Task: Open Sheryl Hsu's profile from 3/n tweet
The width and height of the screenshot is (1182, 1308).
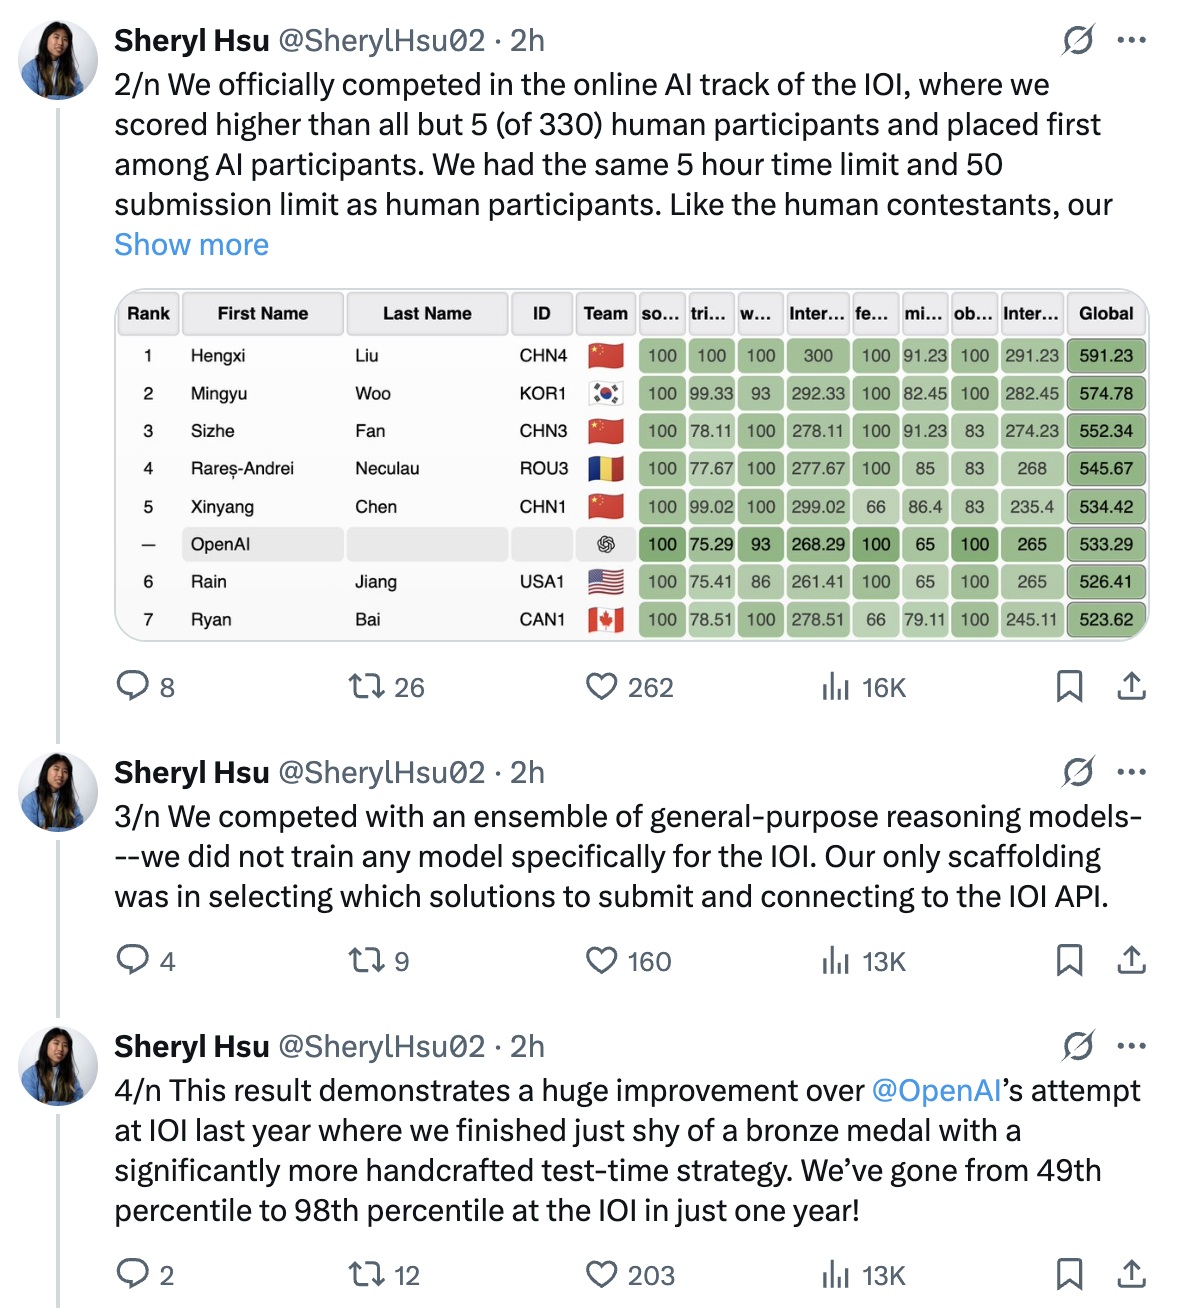Action: [191, 772]
